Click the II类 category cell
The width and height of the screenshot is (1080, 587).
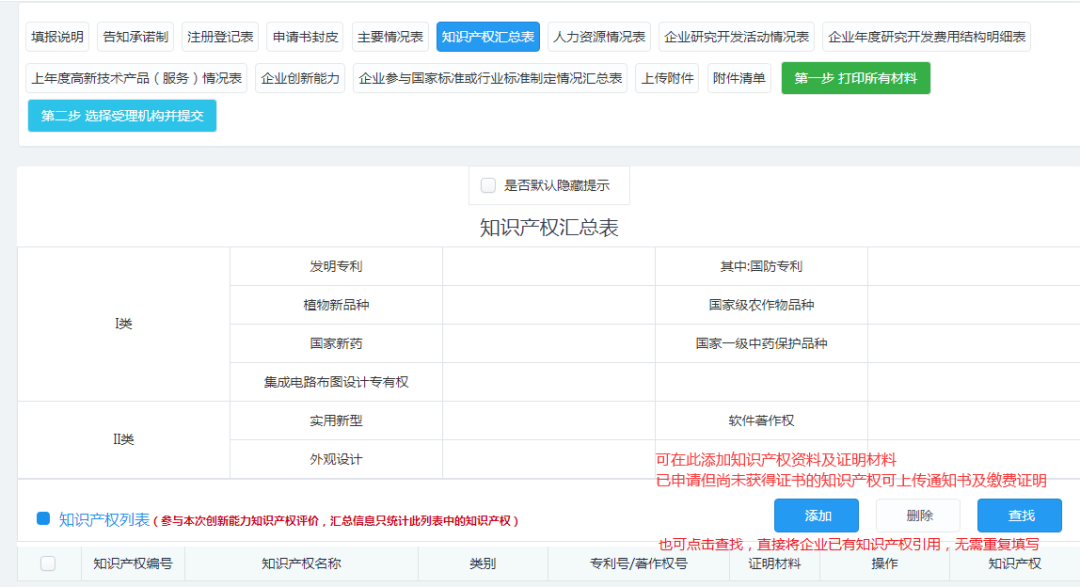coord(123,440)
